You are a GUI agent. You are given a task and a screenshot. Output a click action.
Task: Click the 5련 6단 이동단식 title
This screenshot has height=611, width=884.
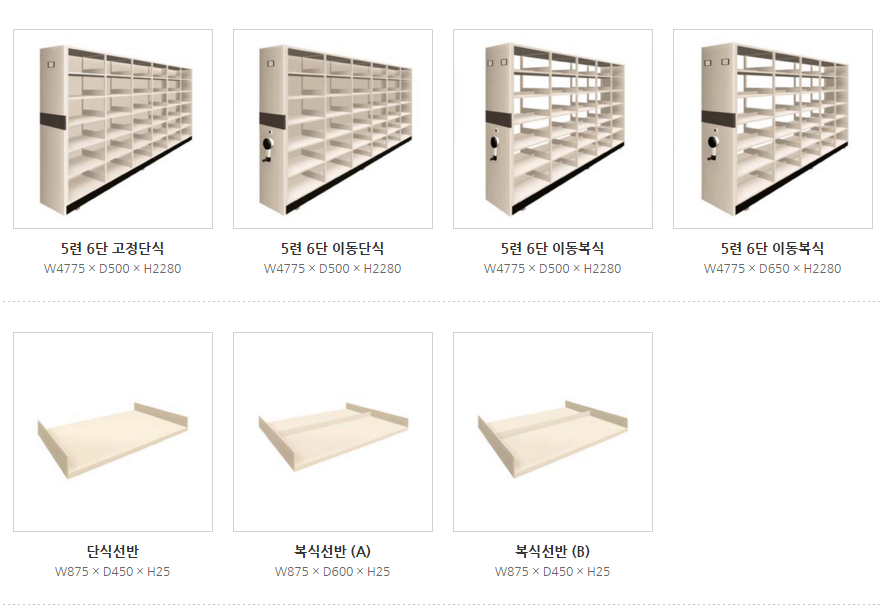(333, 249)
